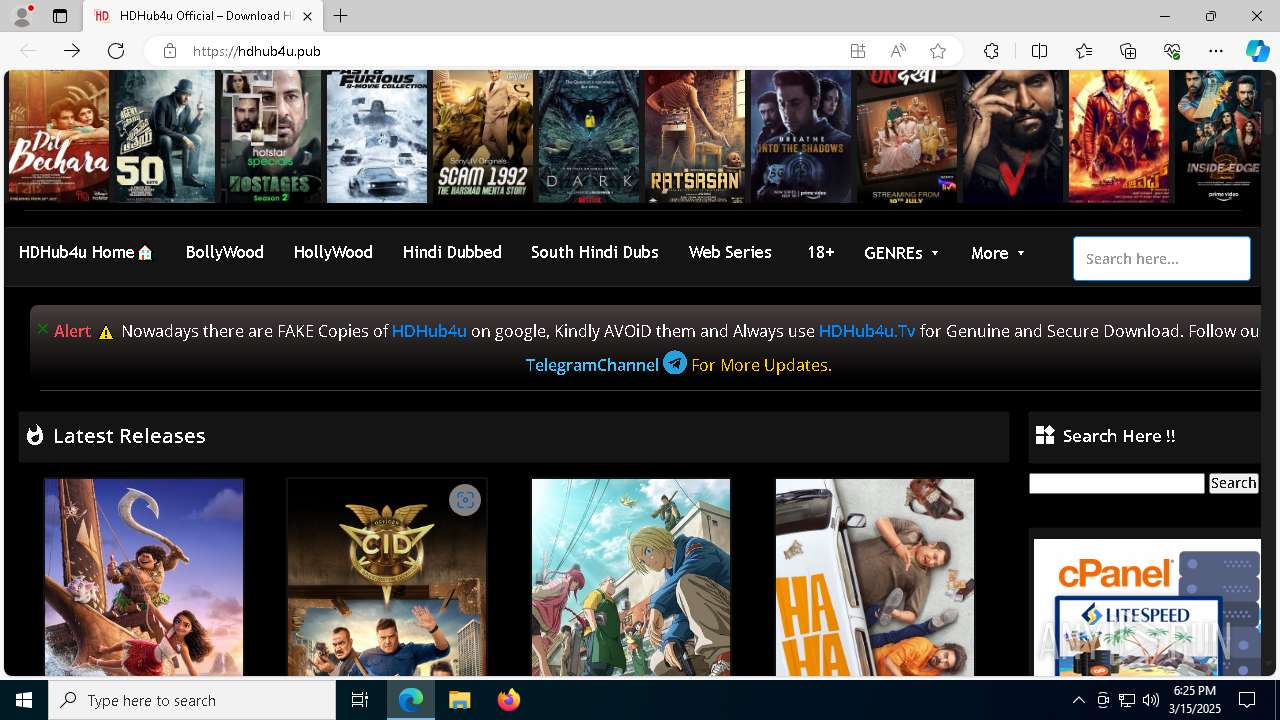Open the Dil Bechara banner poster

pos(59,137)
